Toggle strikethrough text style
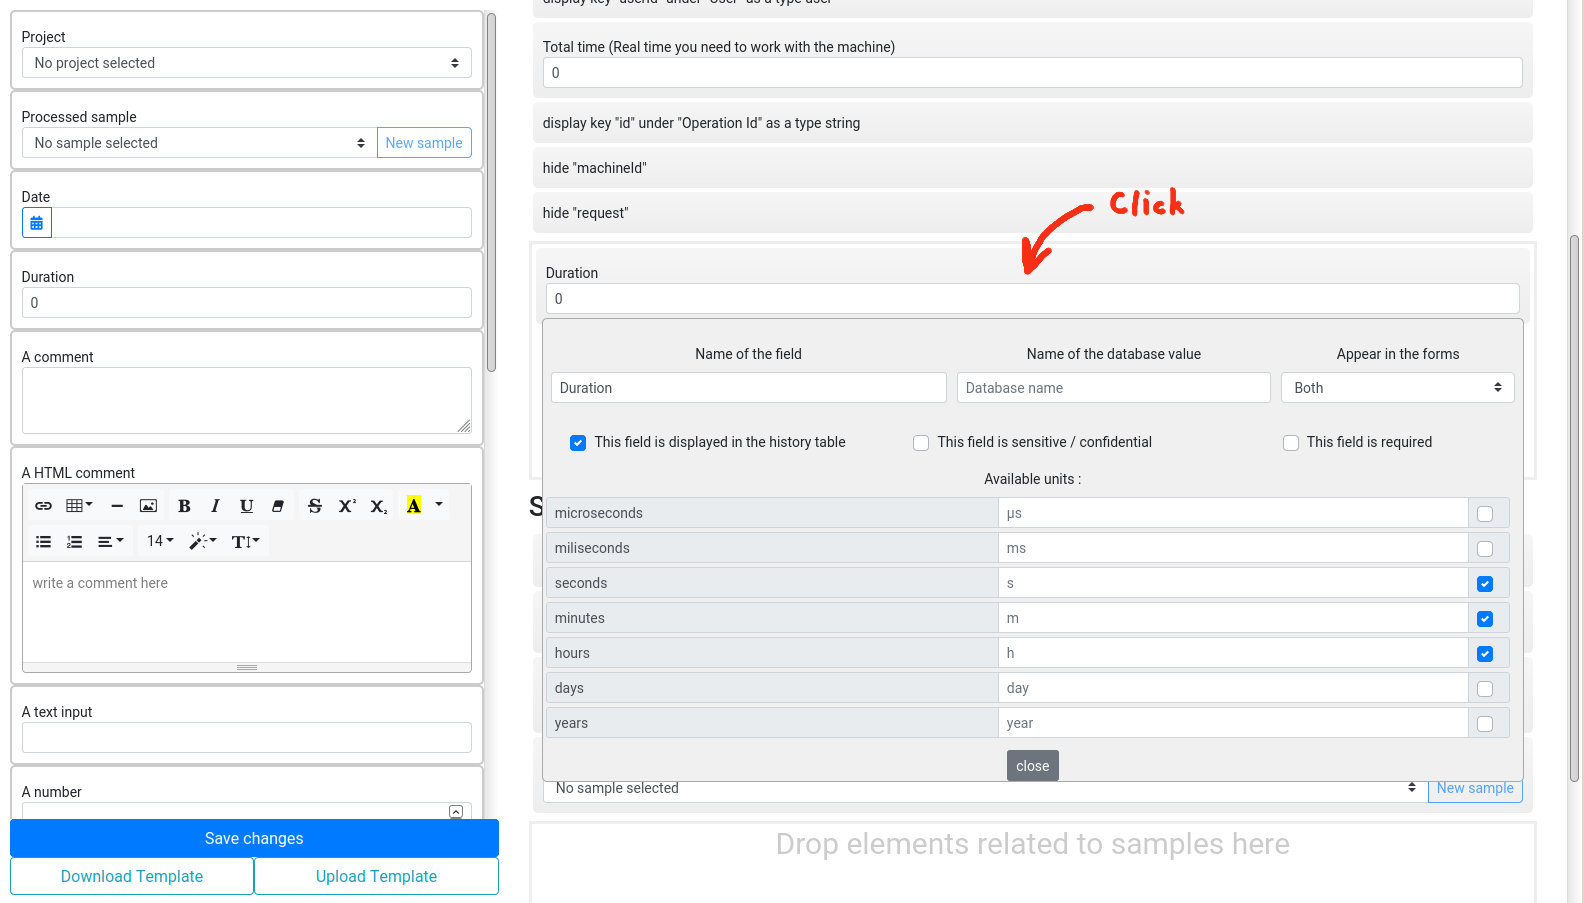 [x=315, y=506]
